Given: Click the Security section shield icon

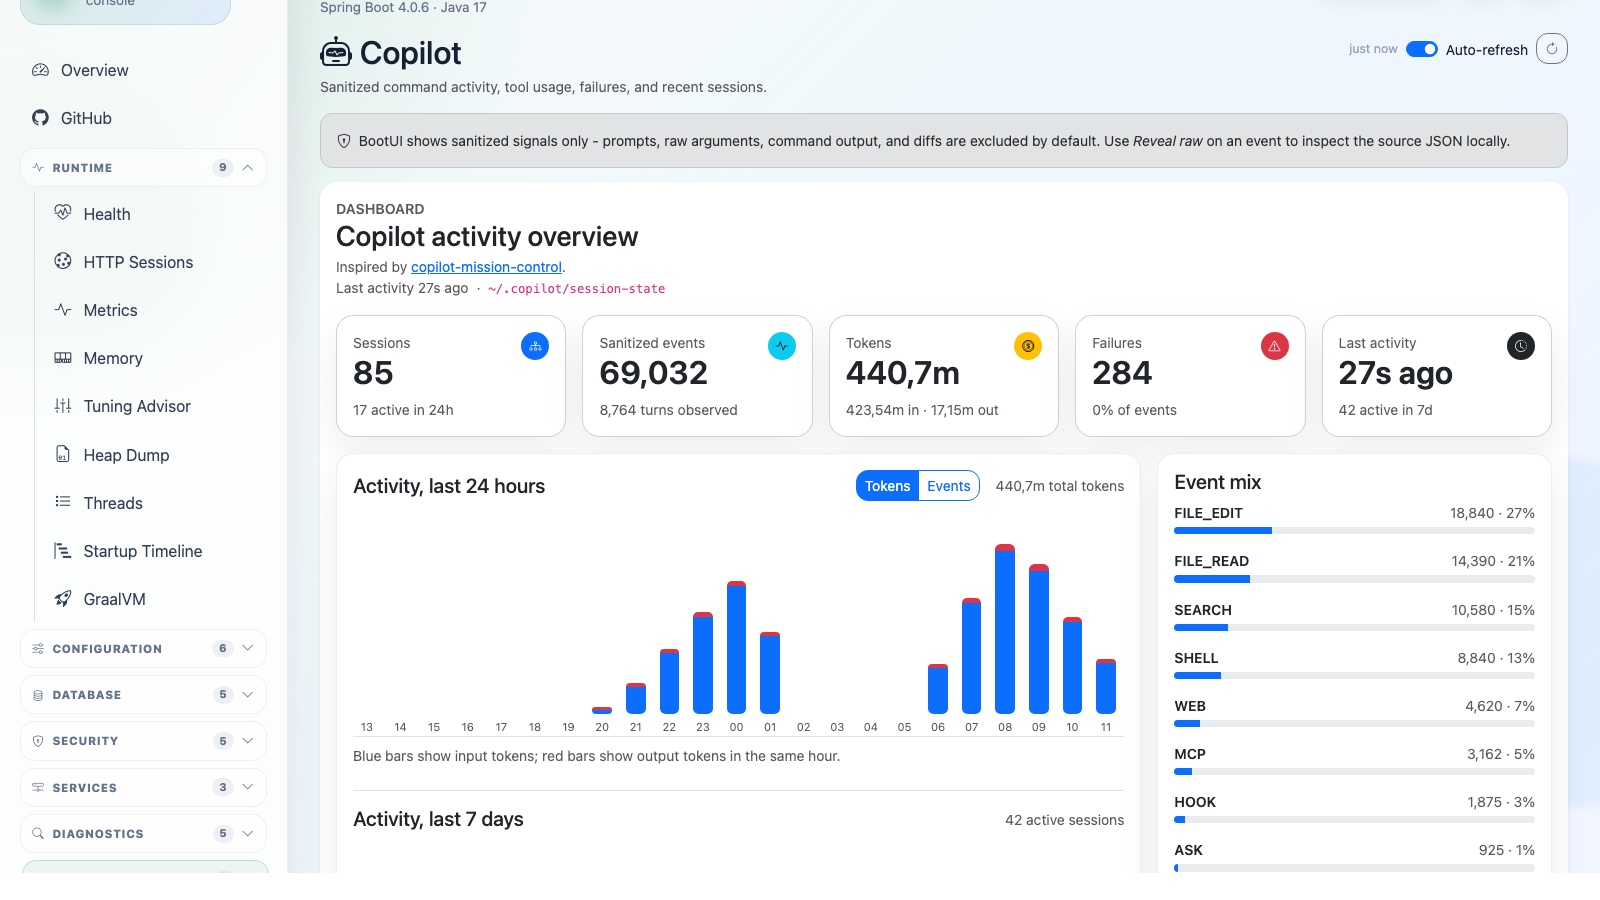Looking at the screenshot, I should pyautogui.click(x=38, y=741).
